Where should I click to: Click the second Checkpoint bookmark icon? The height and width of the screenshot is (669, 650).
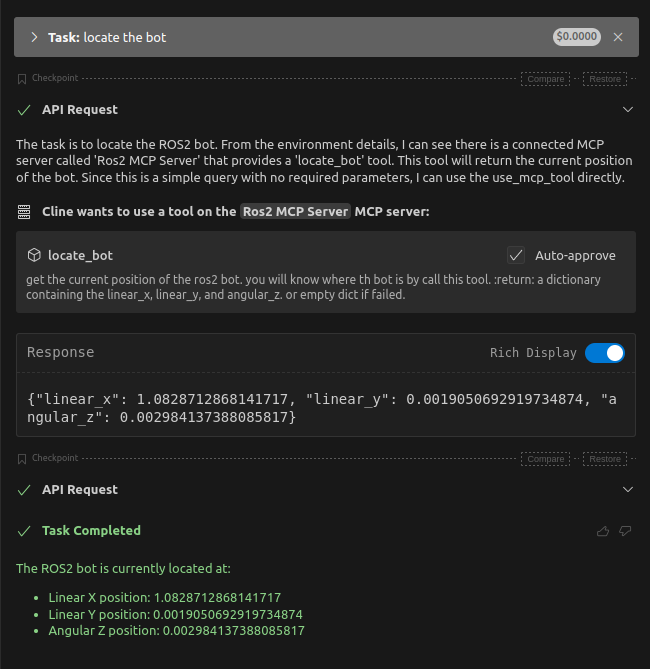tap(22, 459)
